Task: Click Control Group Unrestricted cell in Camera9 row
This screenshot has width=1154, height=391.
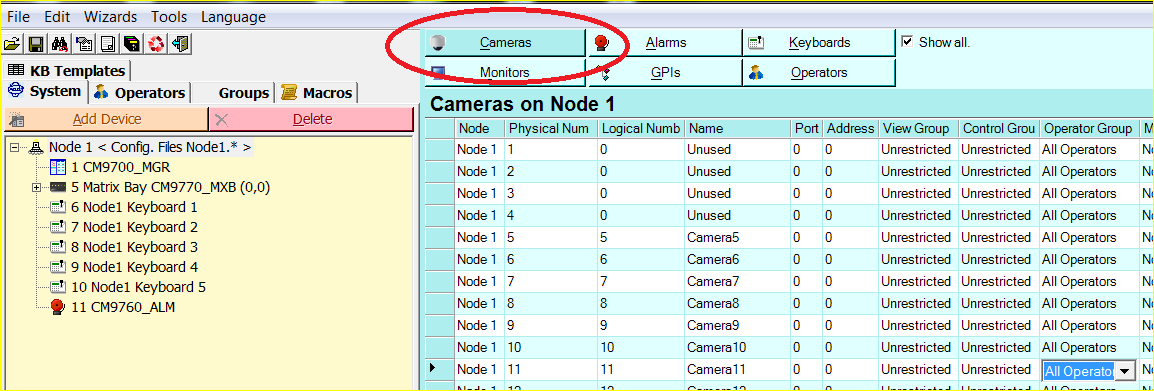Action: coord(999,325)
